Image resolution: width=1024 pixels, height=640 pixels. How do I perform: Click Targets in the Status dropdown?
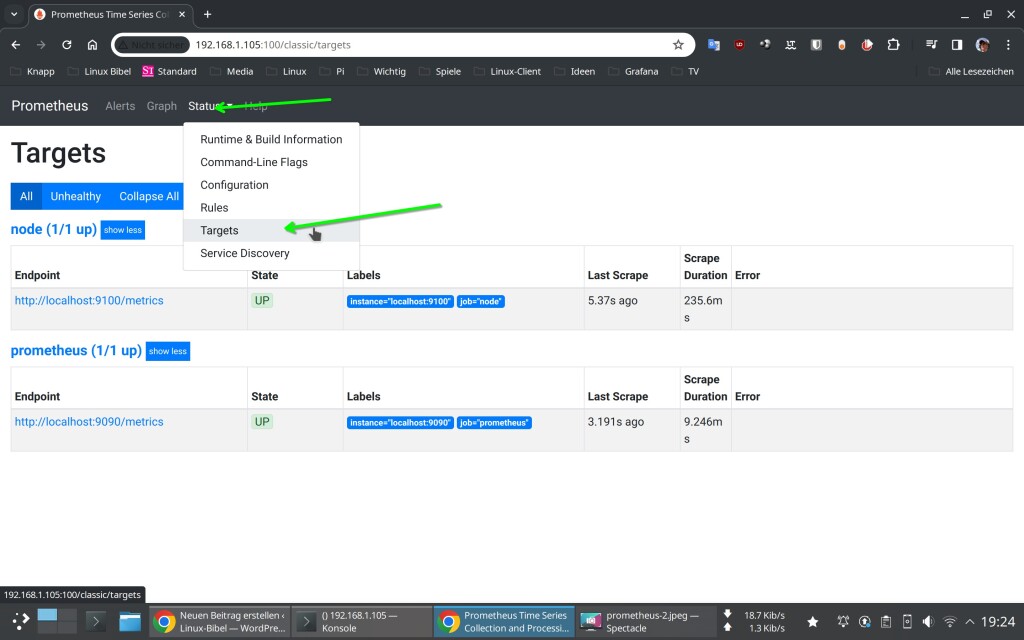pyautogui.click(x=271, y=231)
